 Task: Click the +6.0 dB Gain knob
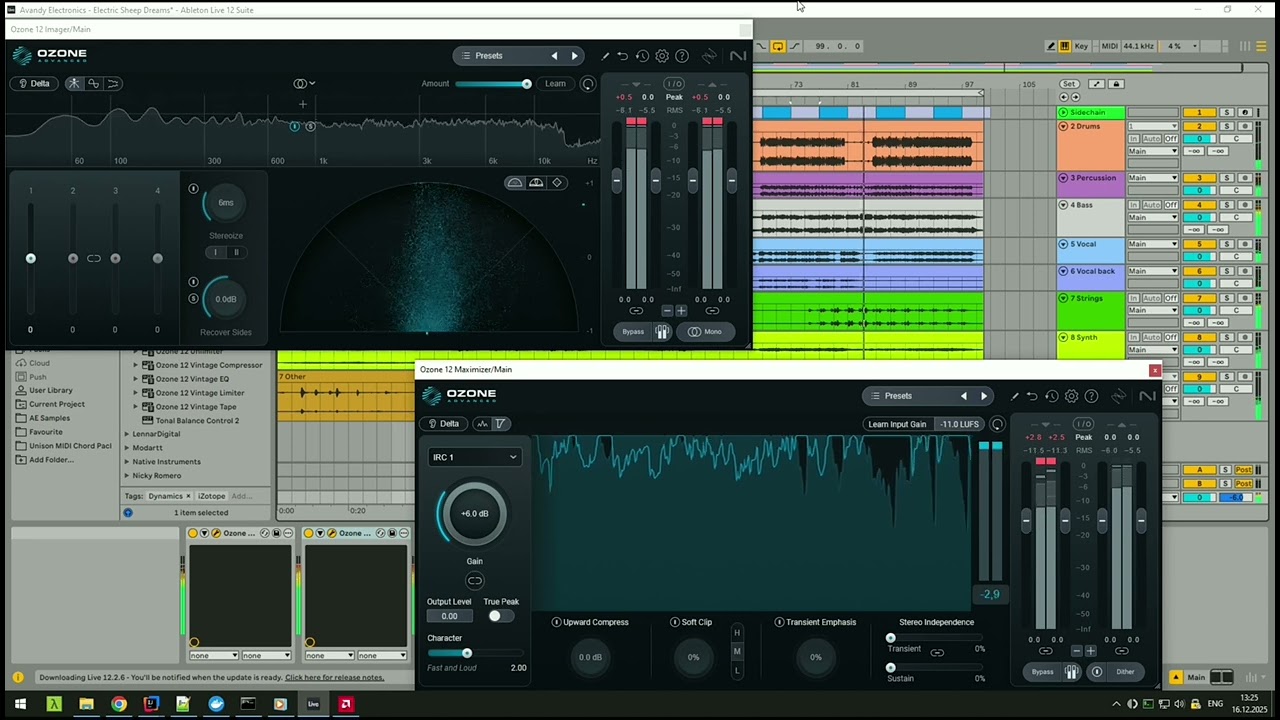pos(474,514)
